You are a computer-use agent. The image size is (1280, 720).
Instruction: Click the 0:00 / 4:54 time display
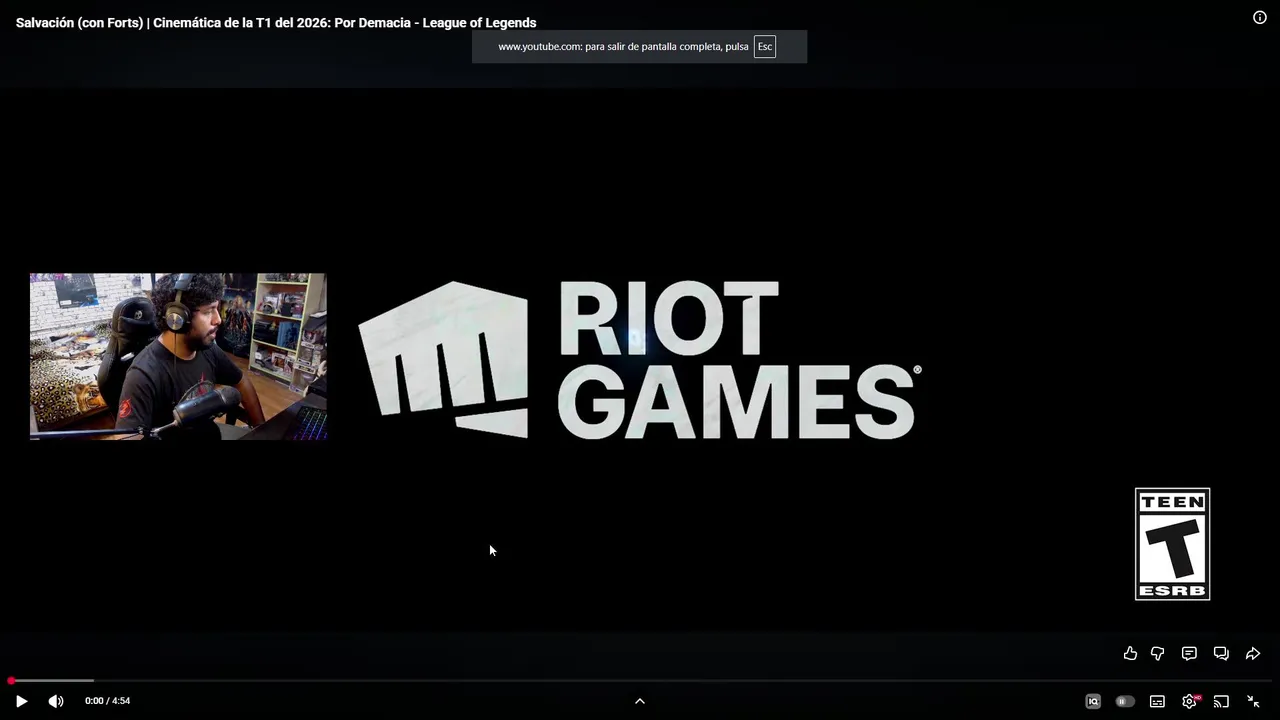[x=107, y=701]
